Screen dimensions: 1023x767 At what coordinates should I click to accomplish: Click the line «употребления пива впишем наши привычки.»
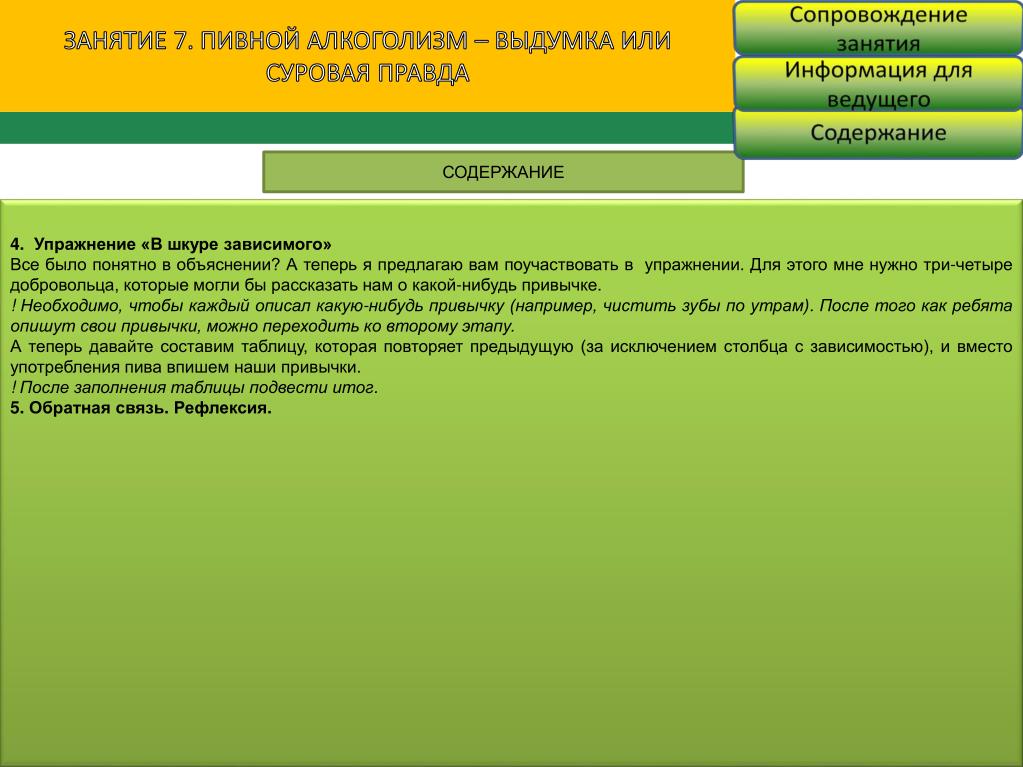[x=186, y=367]
